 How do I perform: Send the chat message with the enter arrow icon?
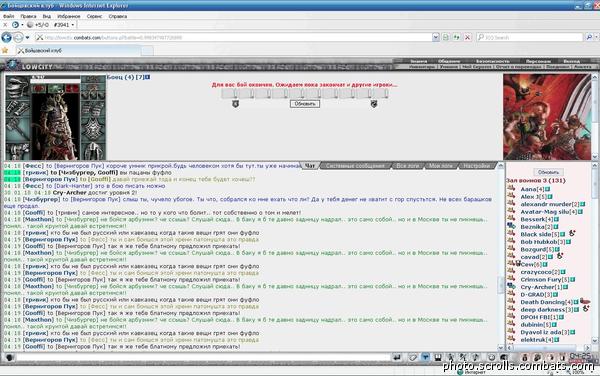pos(397,357)
